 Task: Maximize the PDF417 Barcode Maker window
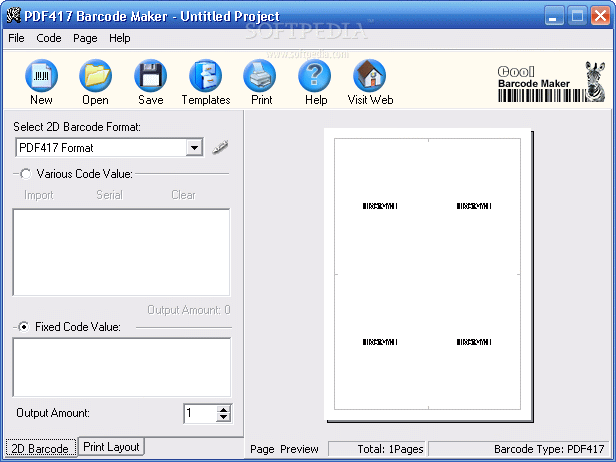tap(577, 16)
